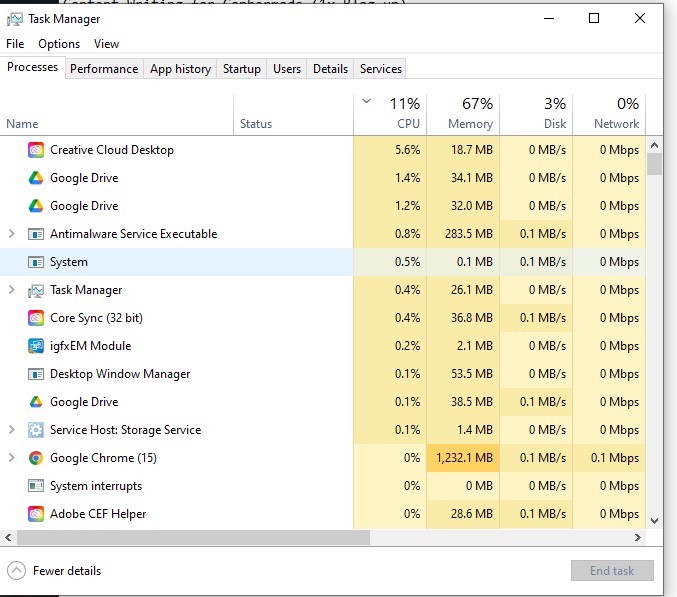Click the 5.6% CPU cell
Viewport: 677px width, 597px height.
(390, 150)
